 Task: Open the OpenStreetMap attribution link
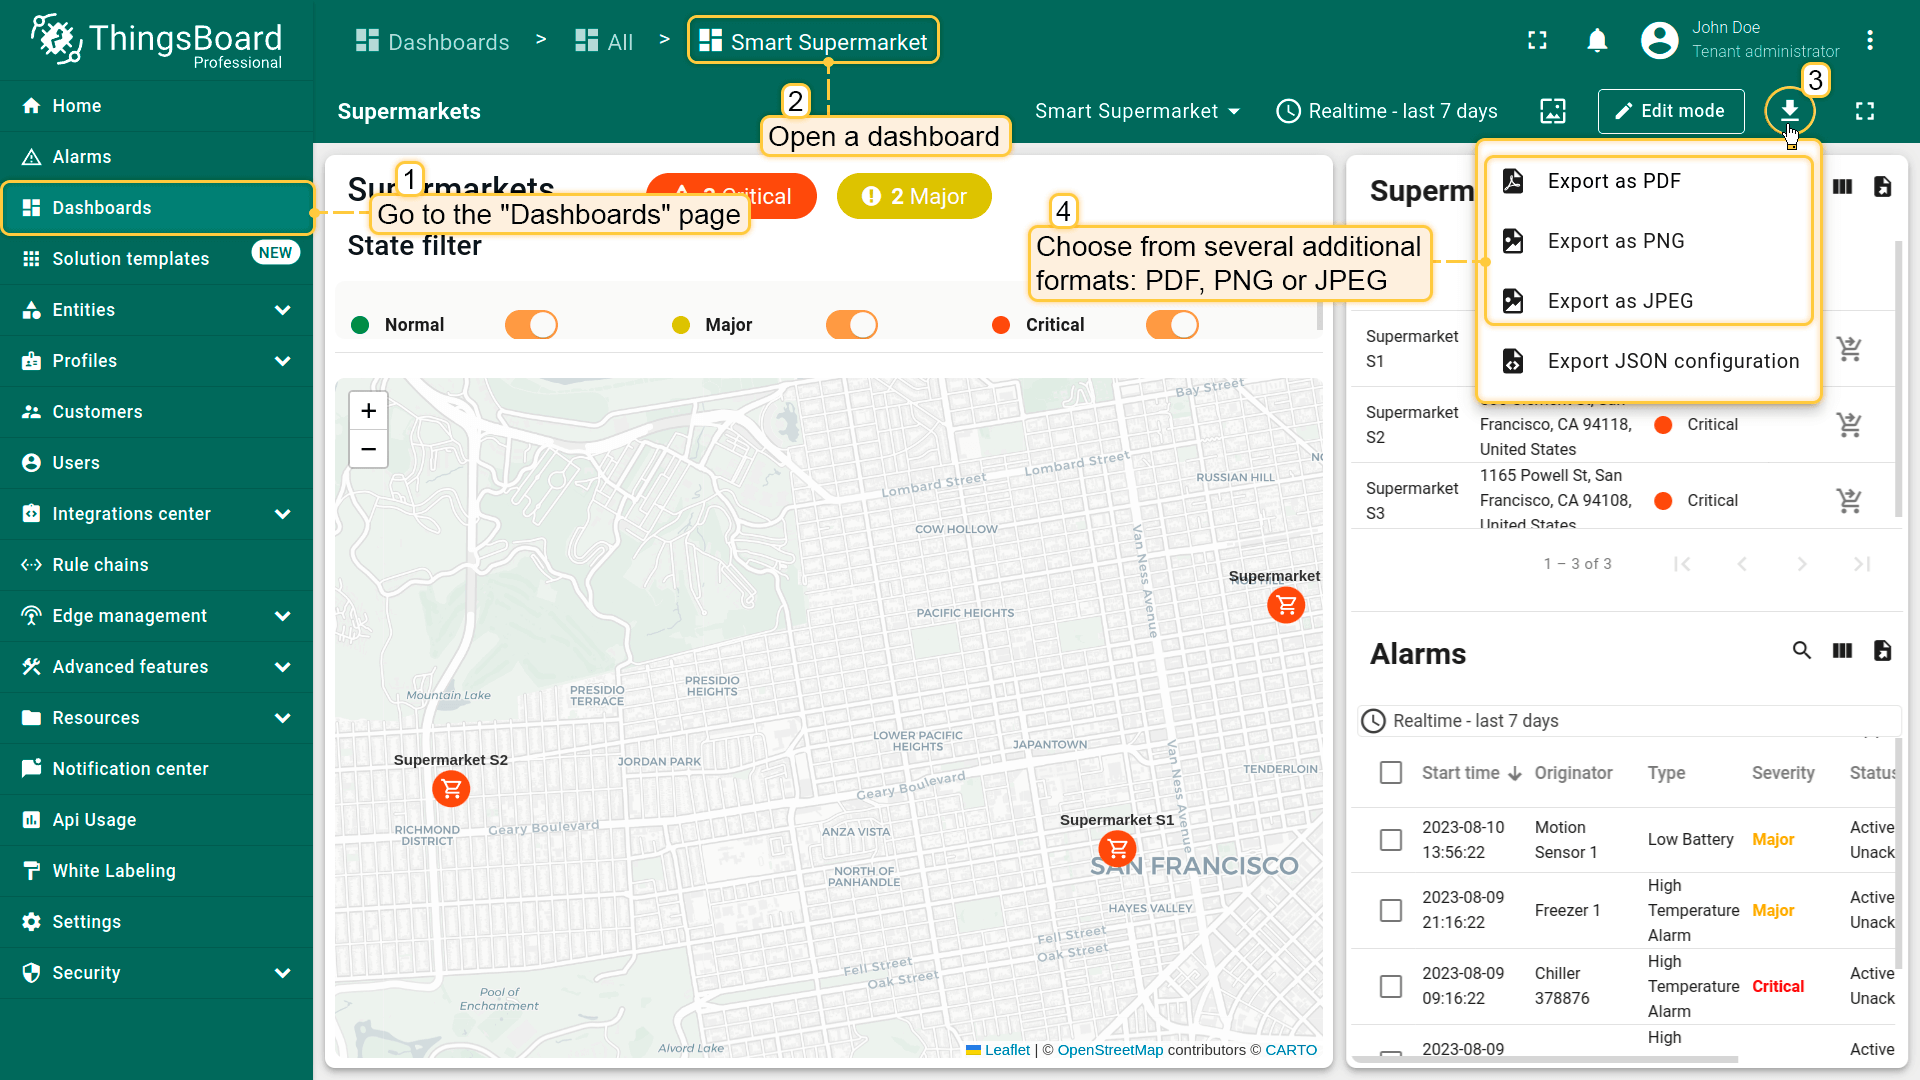click(x=1110, y=1050)
